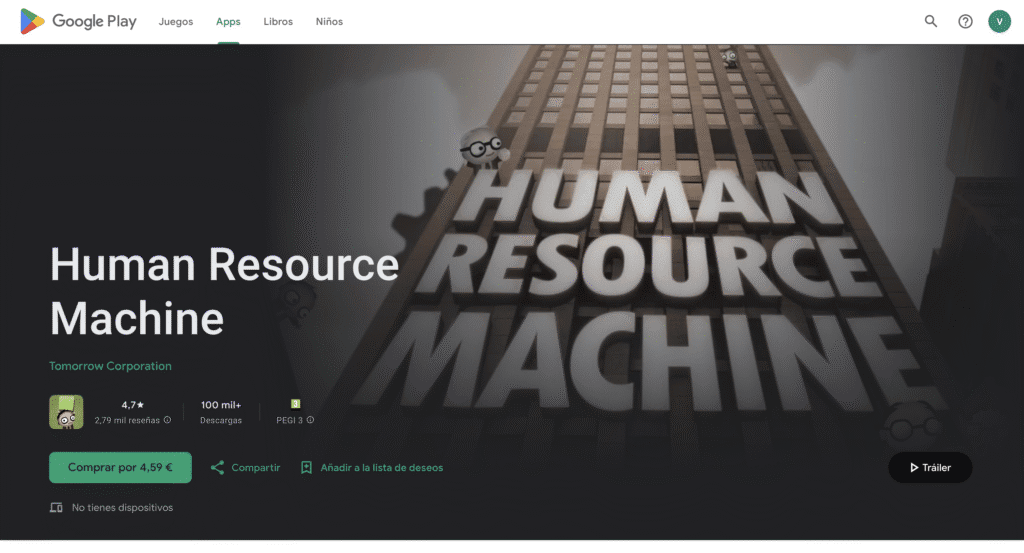Click the 4,7 star rating
Viewport: 1024px width, 553px height.
[132, 405]
